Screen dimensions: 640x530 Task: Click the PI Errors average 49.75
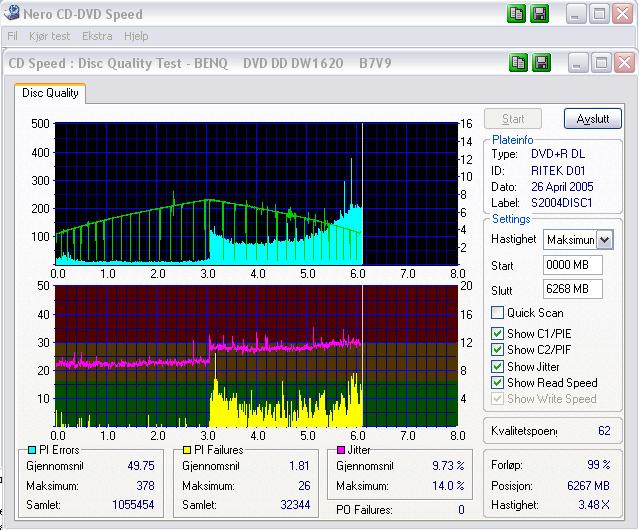coord(141,465)
